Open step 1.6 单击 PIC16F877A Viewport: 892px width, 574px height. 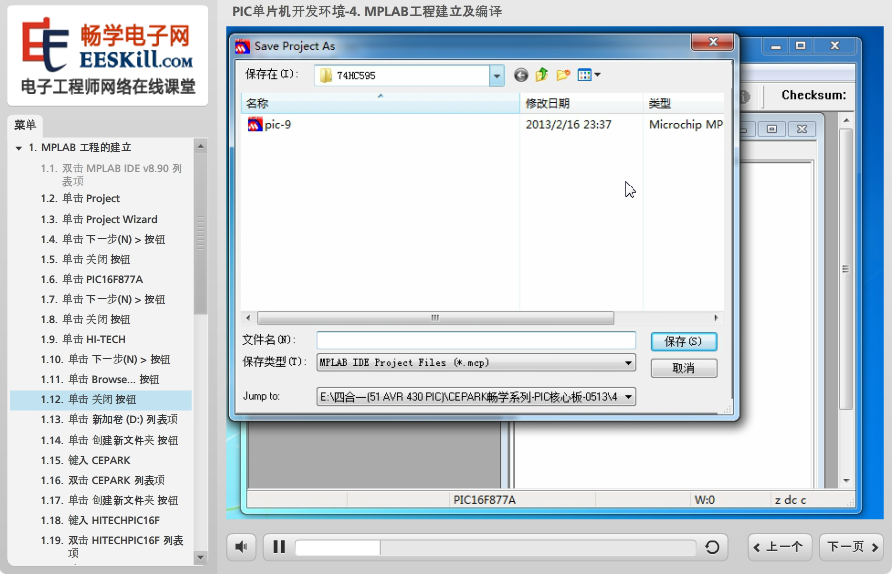[x=92, y=279]
